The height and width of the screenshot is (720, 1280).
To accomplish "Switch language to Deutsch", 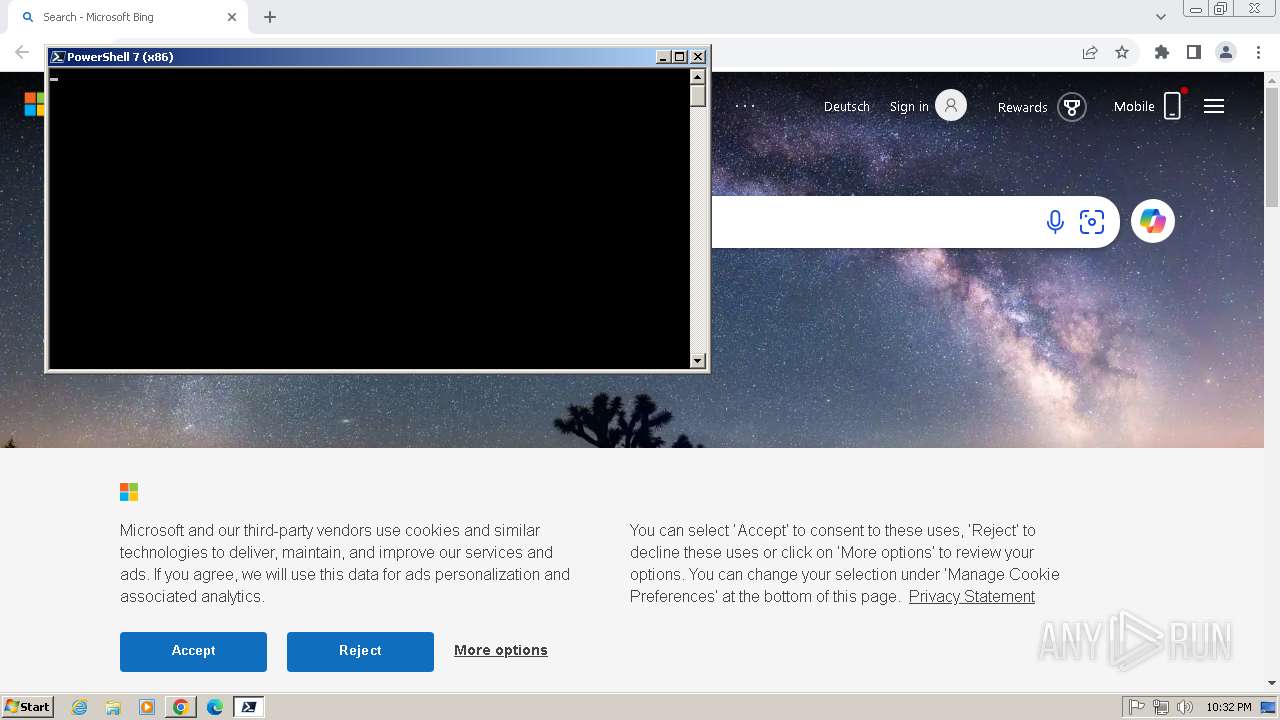I will pyautogui.click(x=847, y=106).
